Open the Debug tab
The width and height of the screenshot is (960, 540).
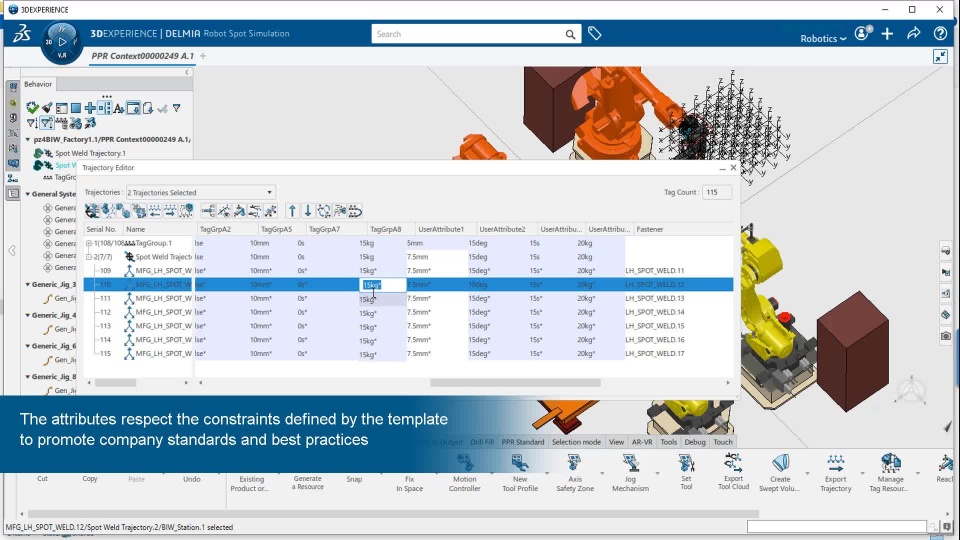695,442
